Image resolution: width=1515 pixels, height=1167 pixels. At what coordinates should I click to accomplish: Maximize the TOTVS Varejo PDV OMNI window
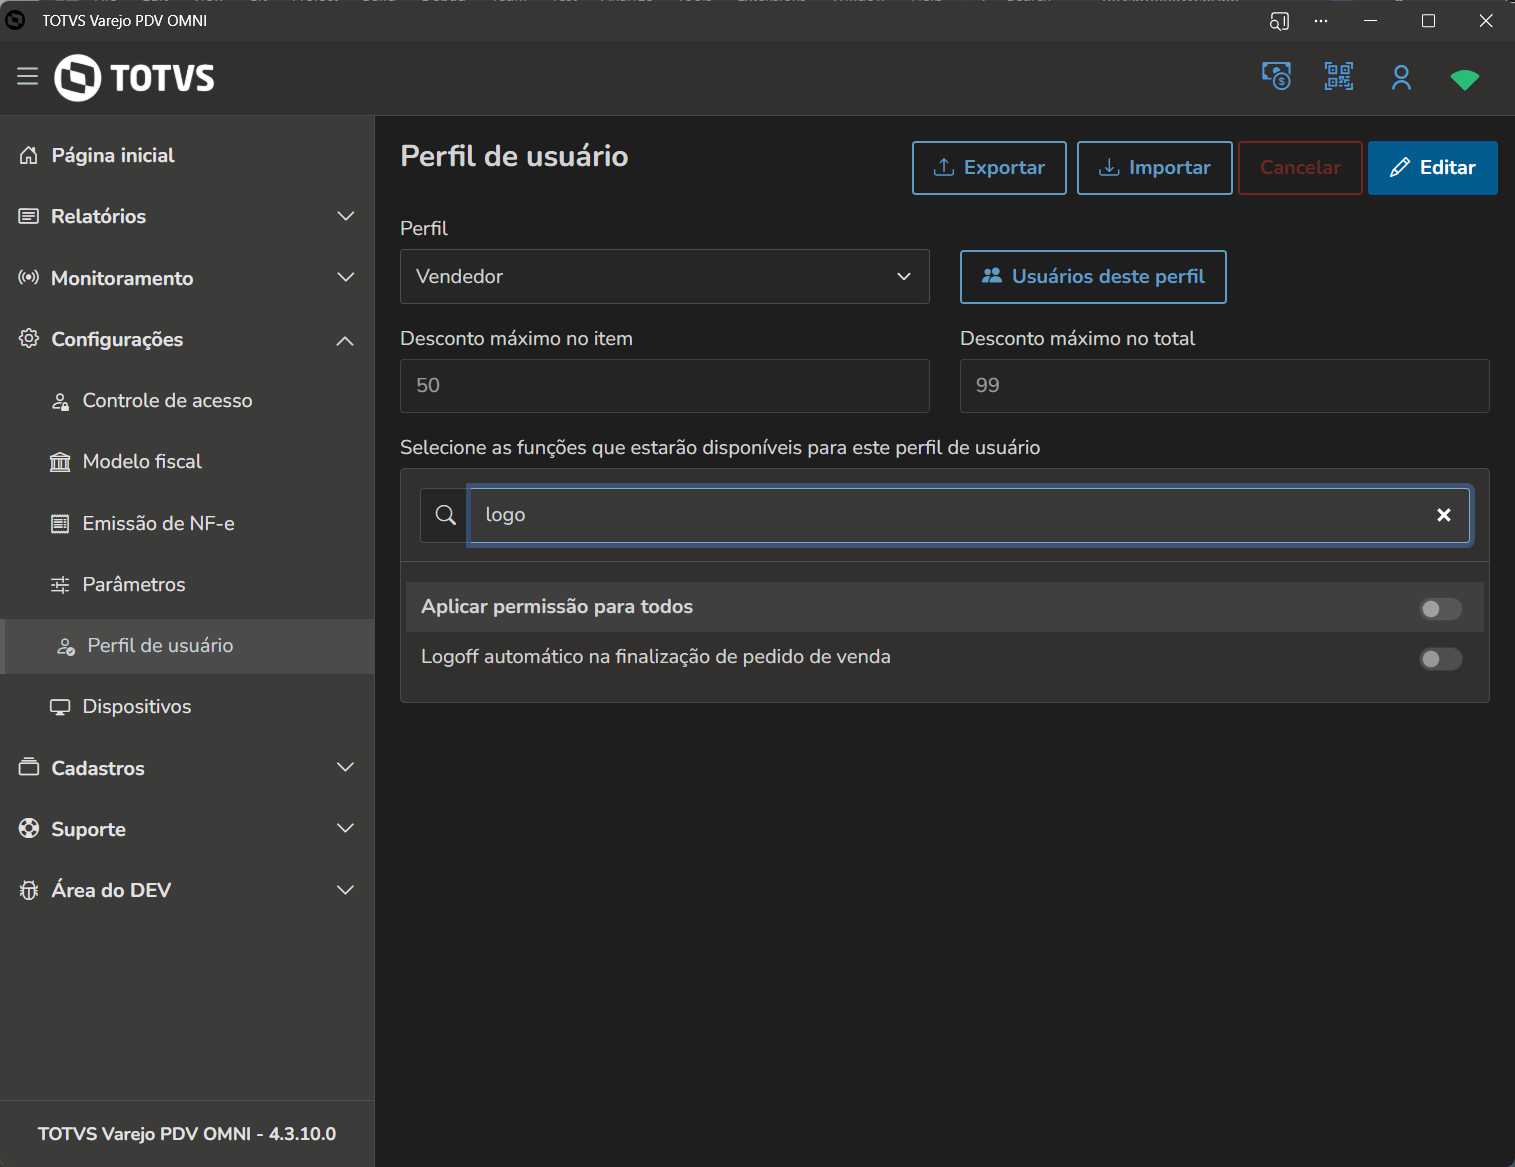point(1429,21)
